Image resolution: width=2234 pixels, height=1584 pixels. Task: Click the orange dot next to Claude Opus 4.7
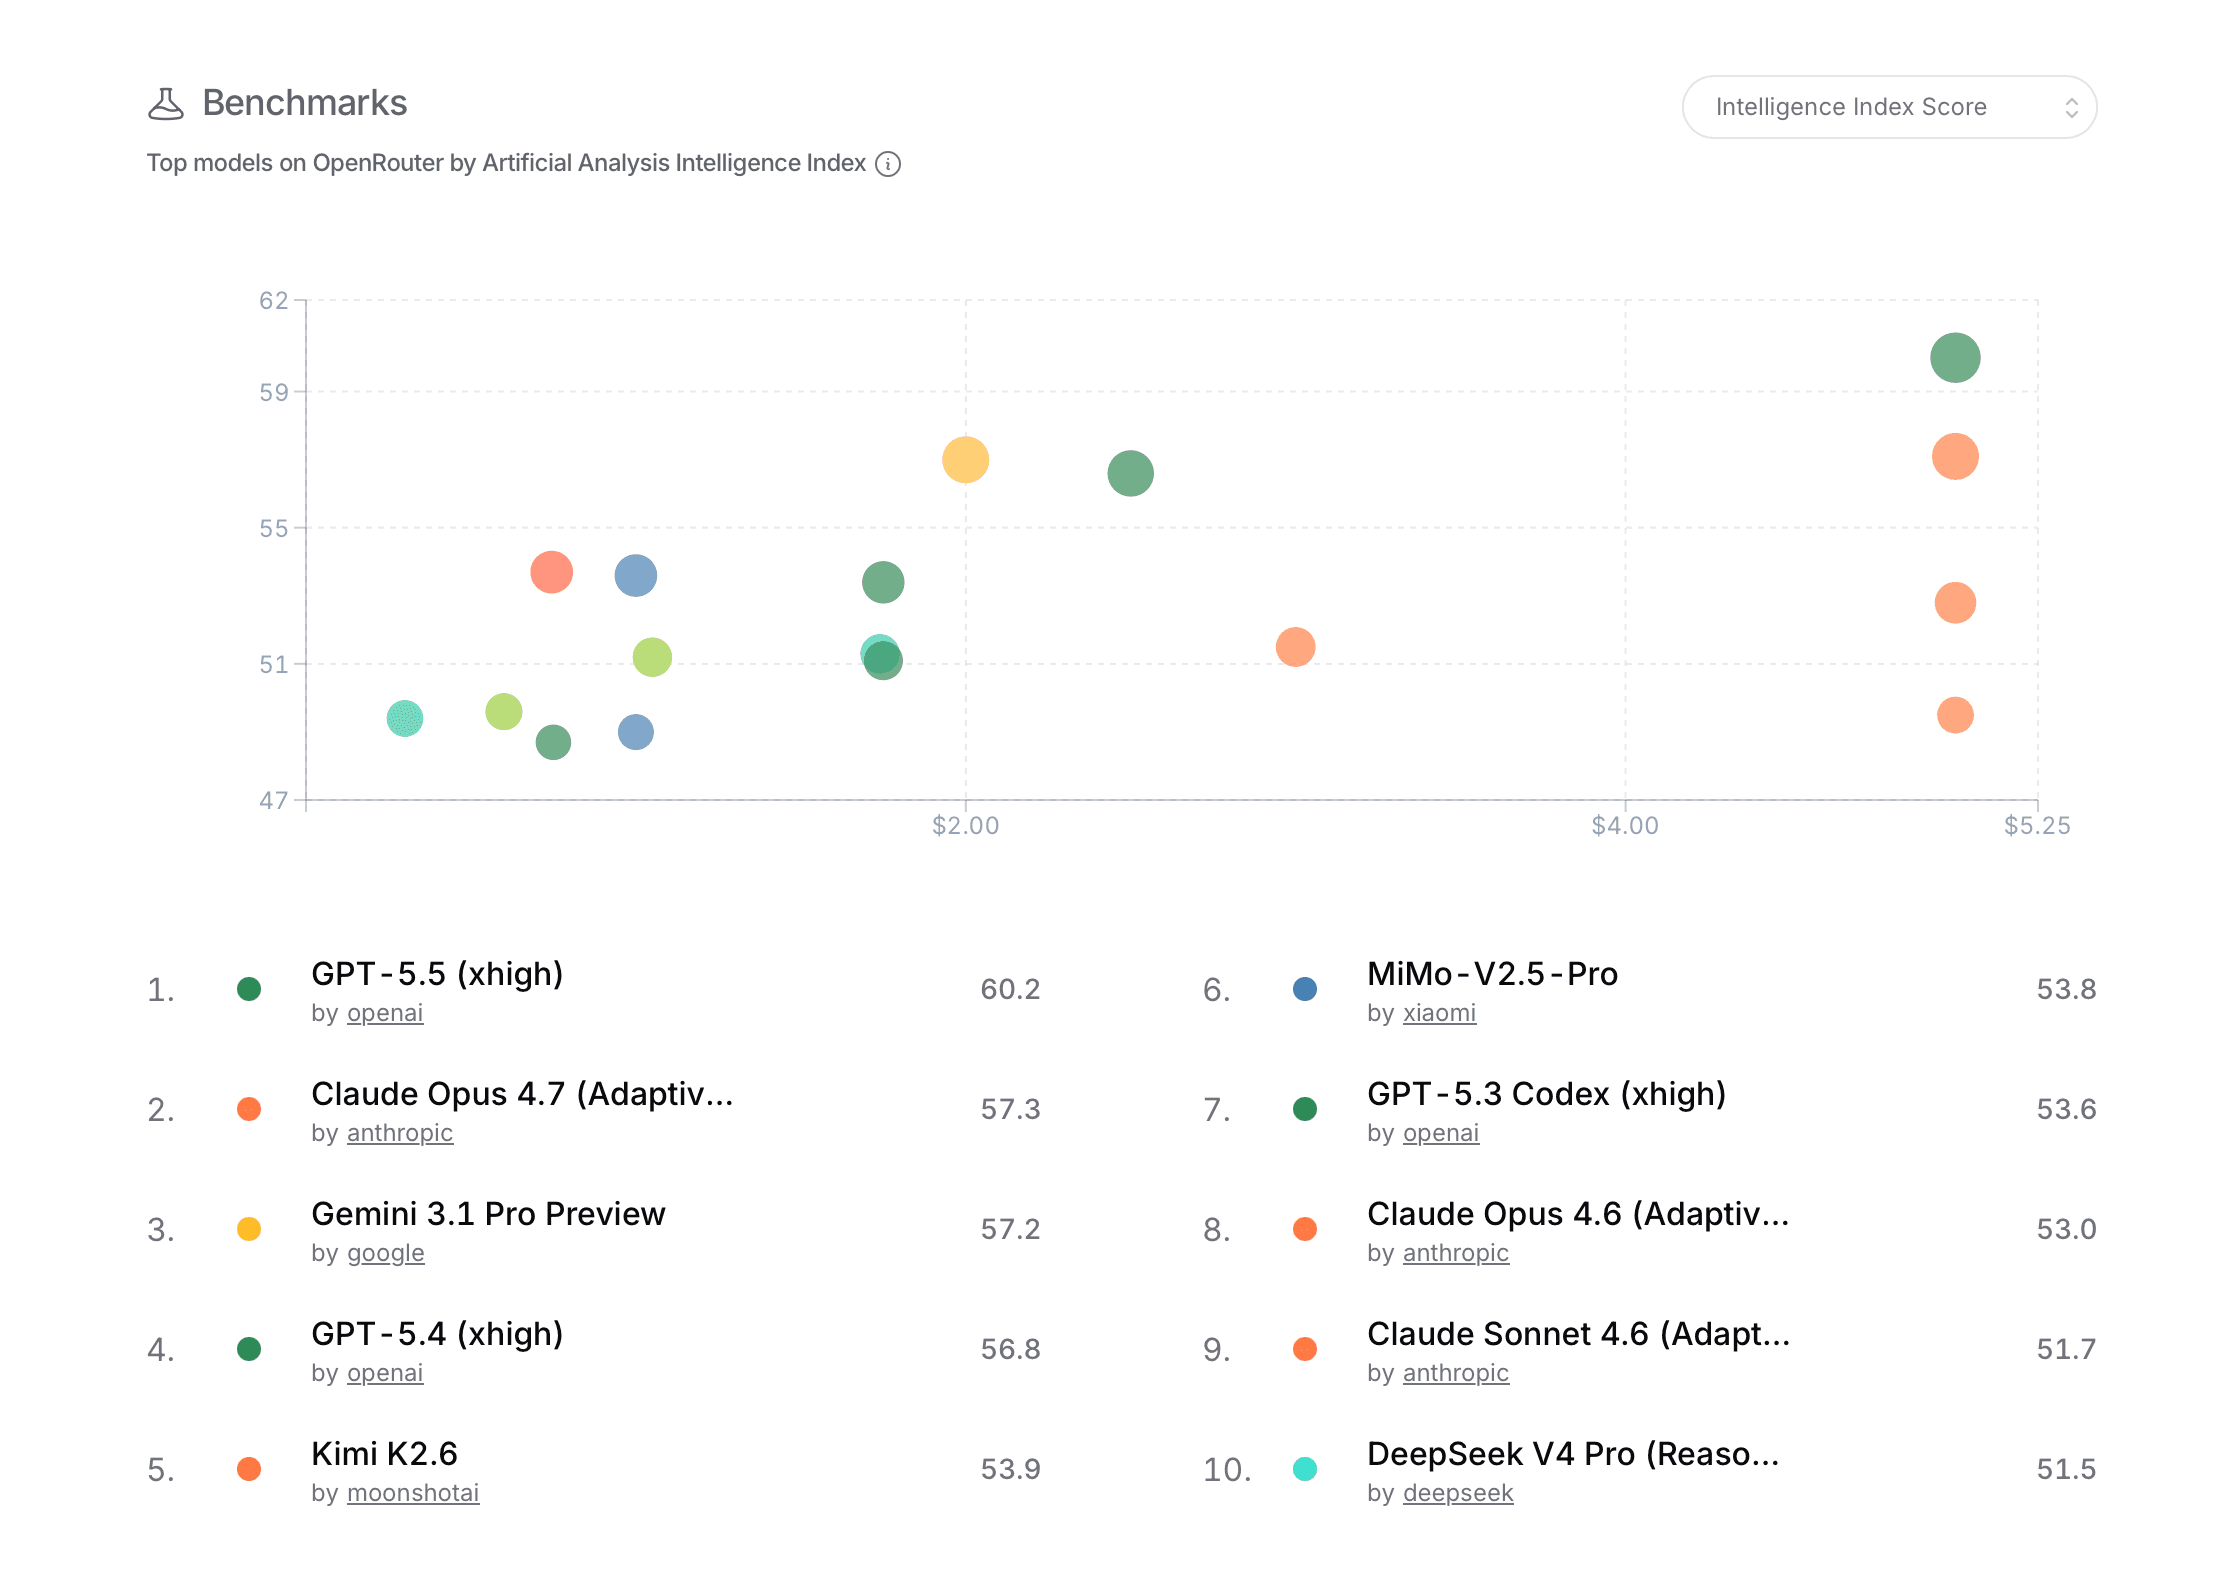250,1109
